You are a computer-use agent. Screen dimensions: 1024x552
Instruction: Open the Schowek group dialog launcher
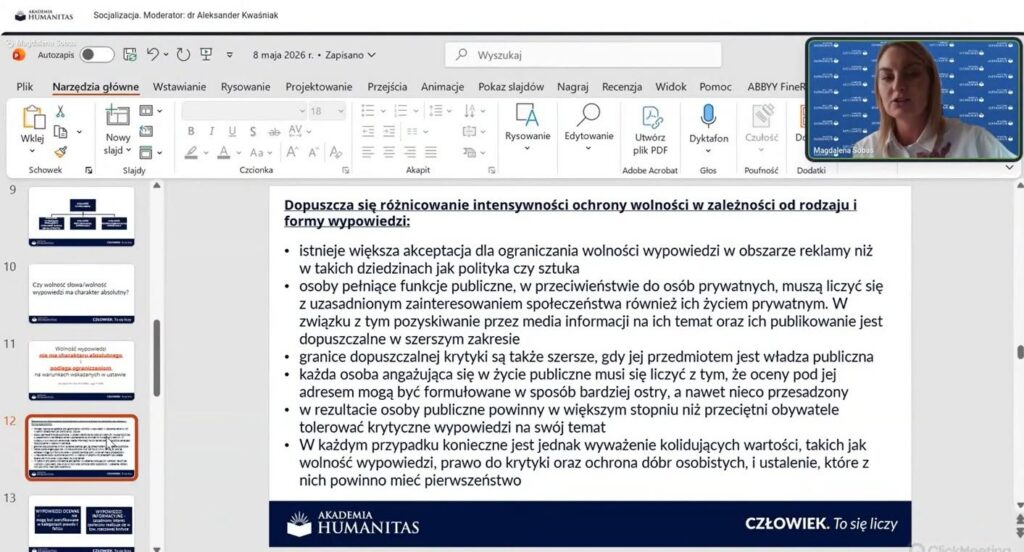pyautogui.click(x=89, y=170)
